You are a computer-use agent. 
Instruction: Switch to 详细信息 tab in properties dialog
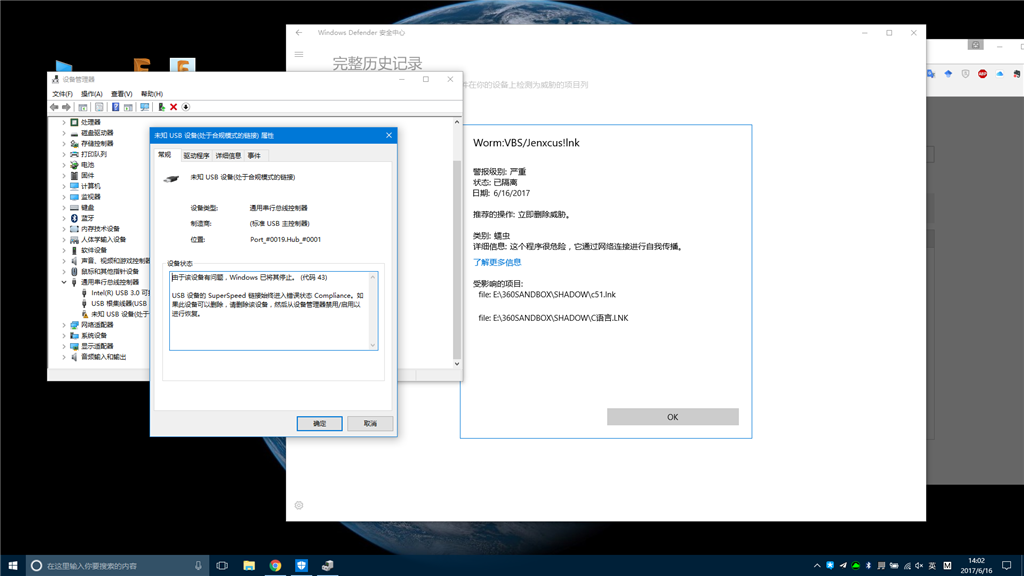228,155
